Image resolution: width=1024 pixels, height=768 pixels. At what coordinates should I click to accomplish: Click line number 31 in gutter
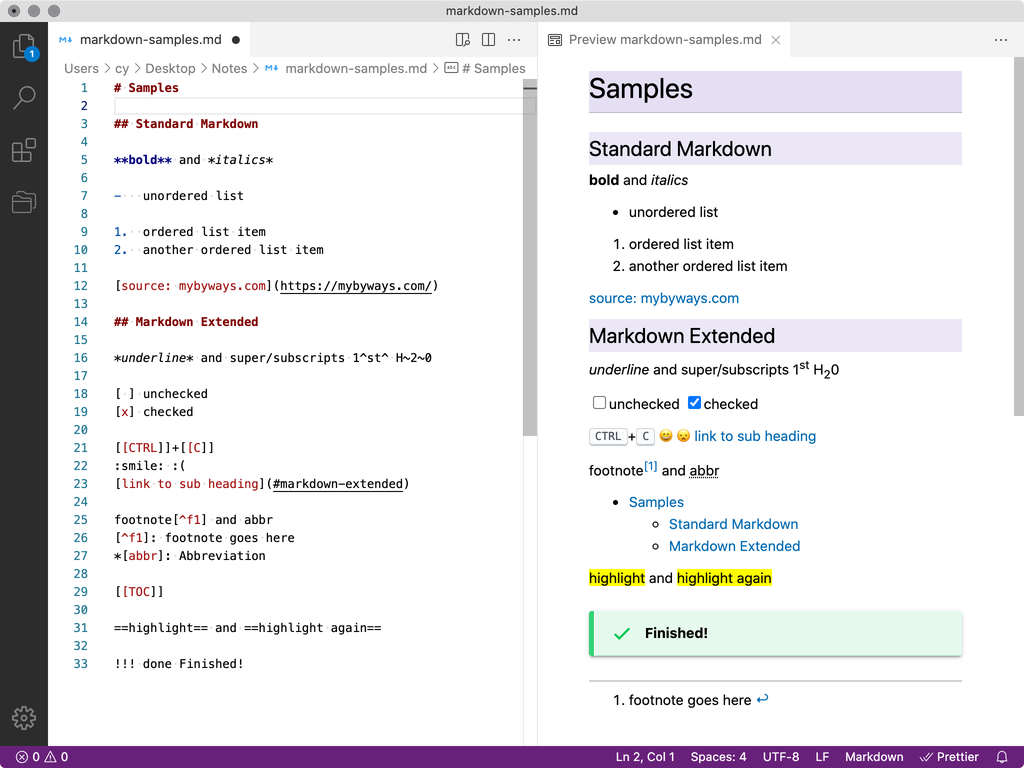tap(80, 628)
